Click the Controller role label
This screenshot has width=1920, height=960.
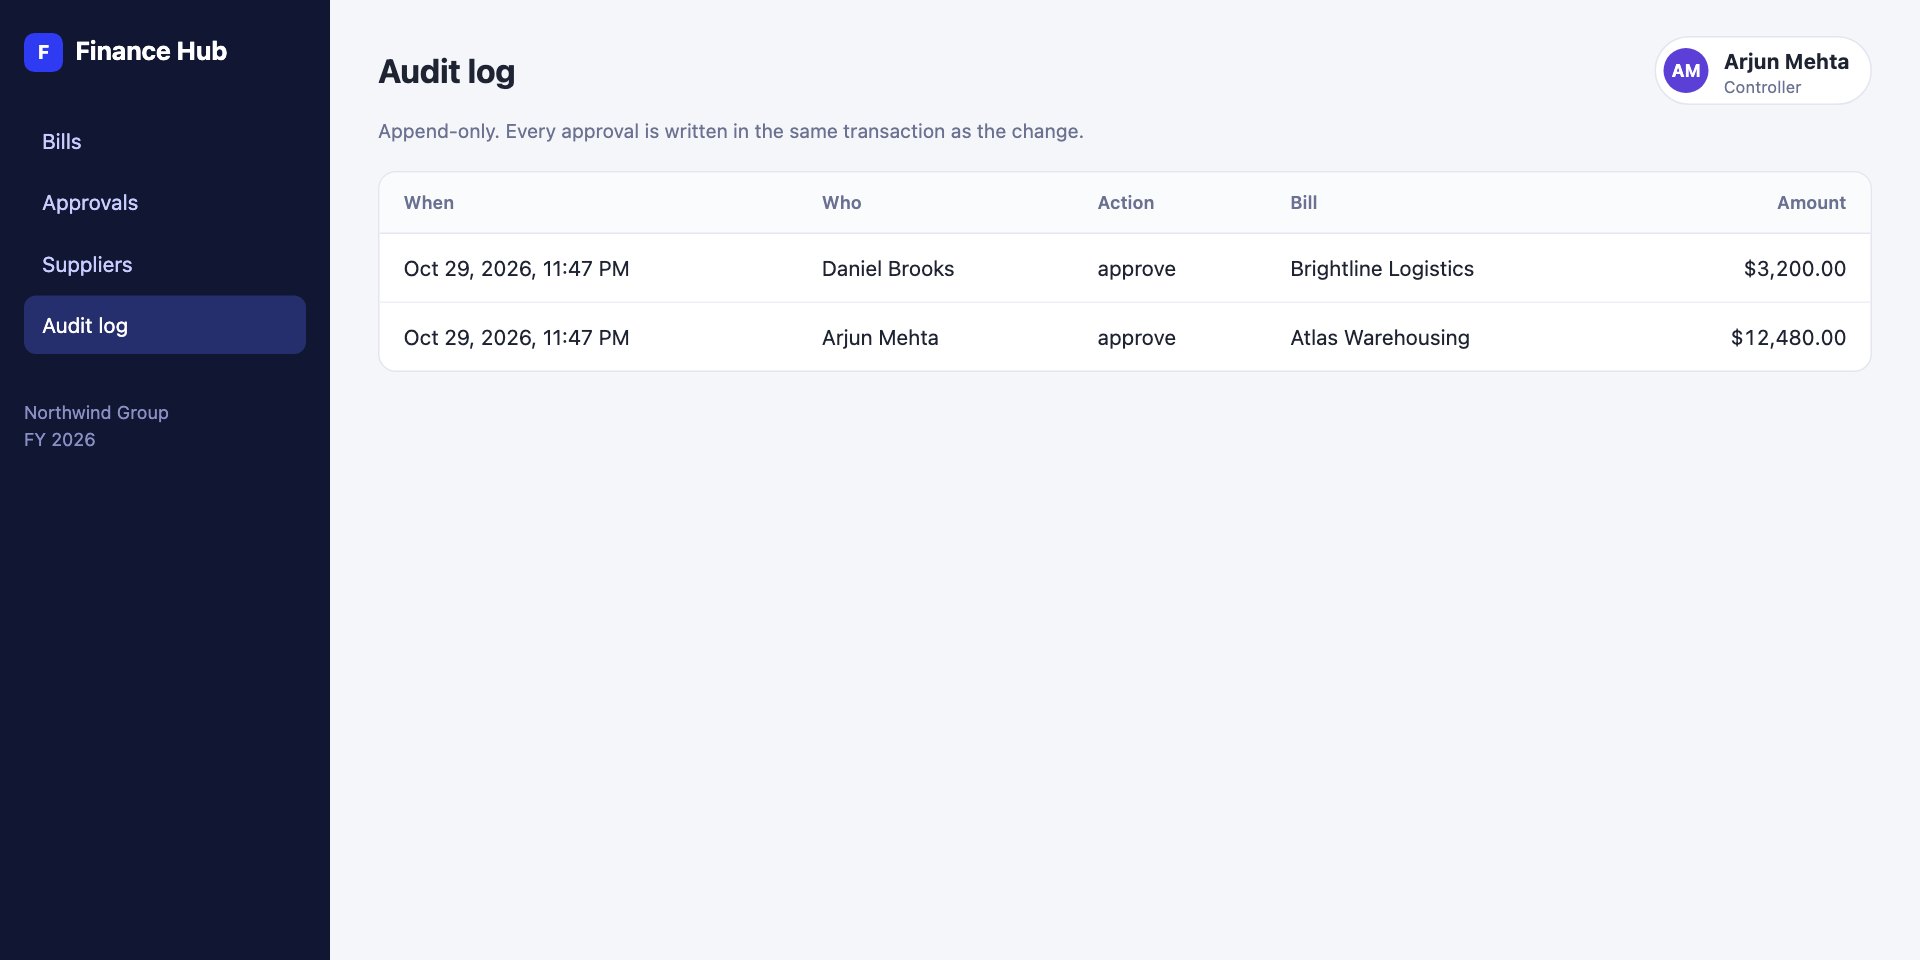tap(1762, 87)
